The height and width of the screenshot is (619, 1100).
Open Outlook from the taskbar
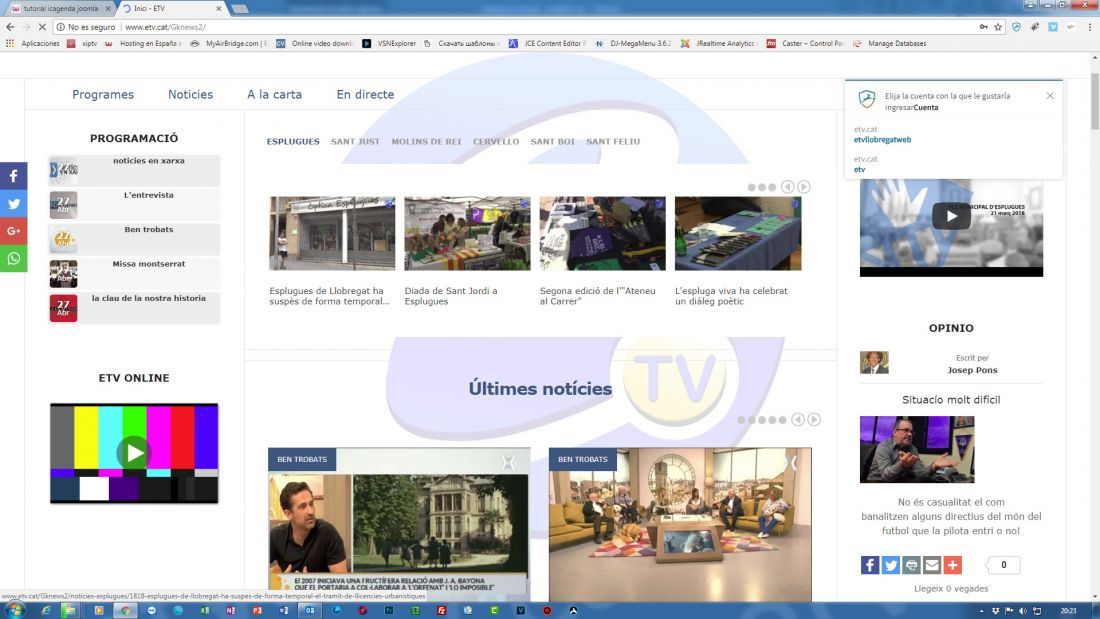coord(310,611)
